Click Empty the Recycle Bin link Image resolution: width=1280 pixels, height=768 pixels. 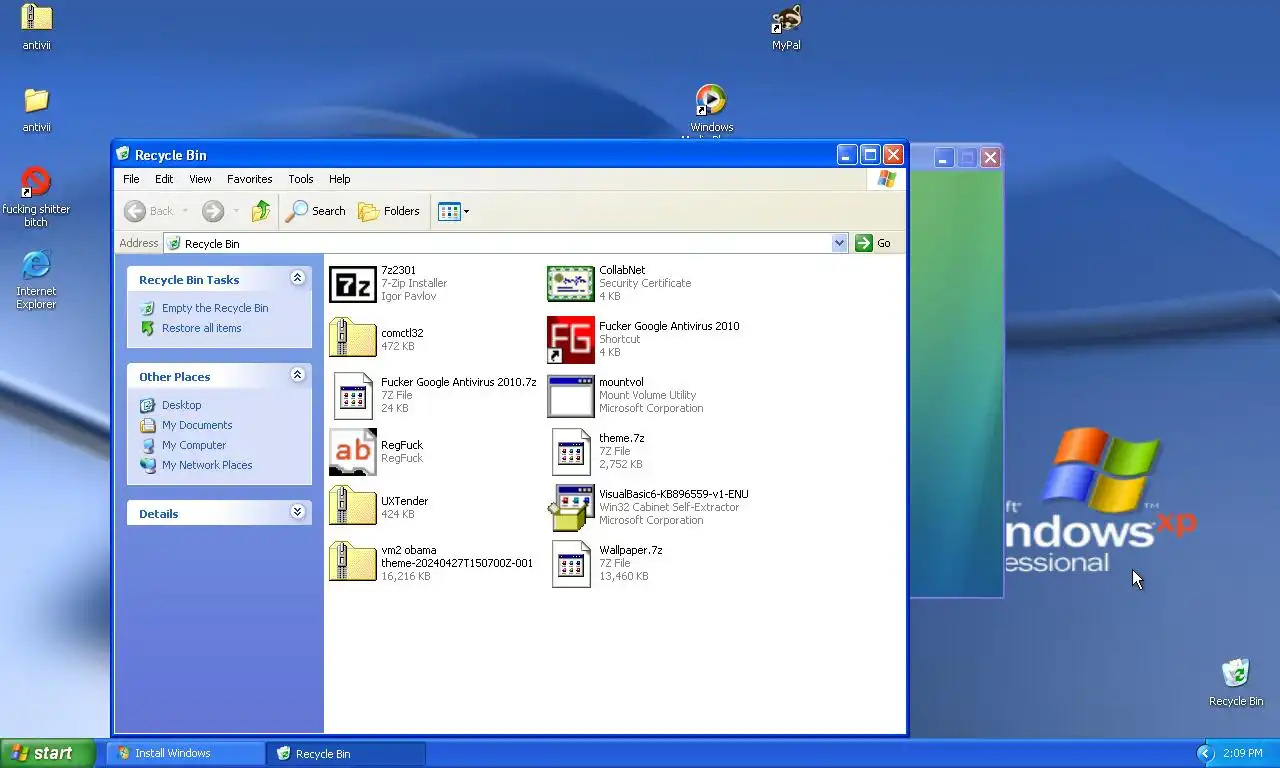pyautogui.click(x=215, y=308)
